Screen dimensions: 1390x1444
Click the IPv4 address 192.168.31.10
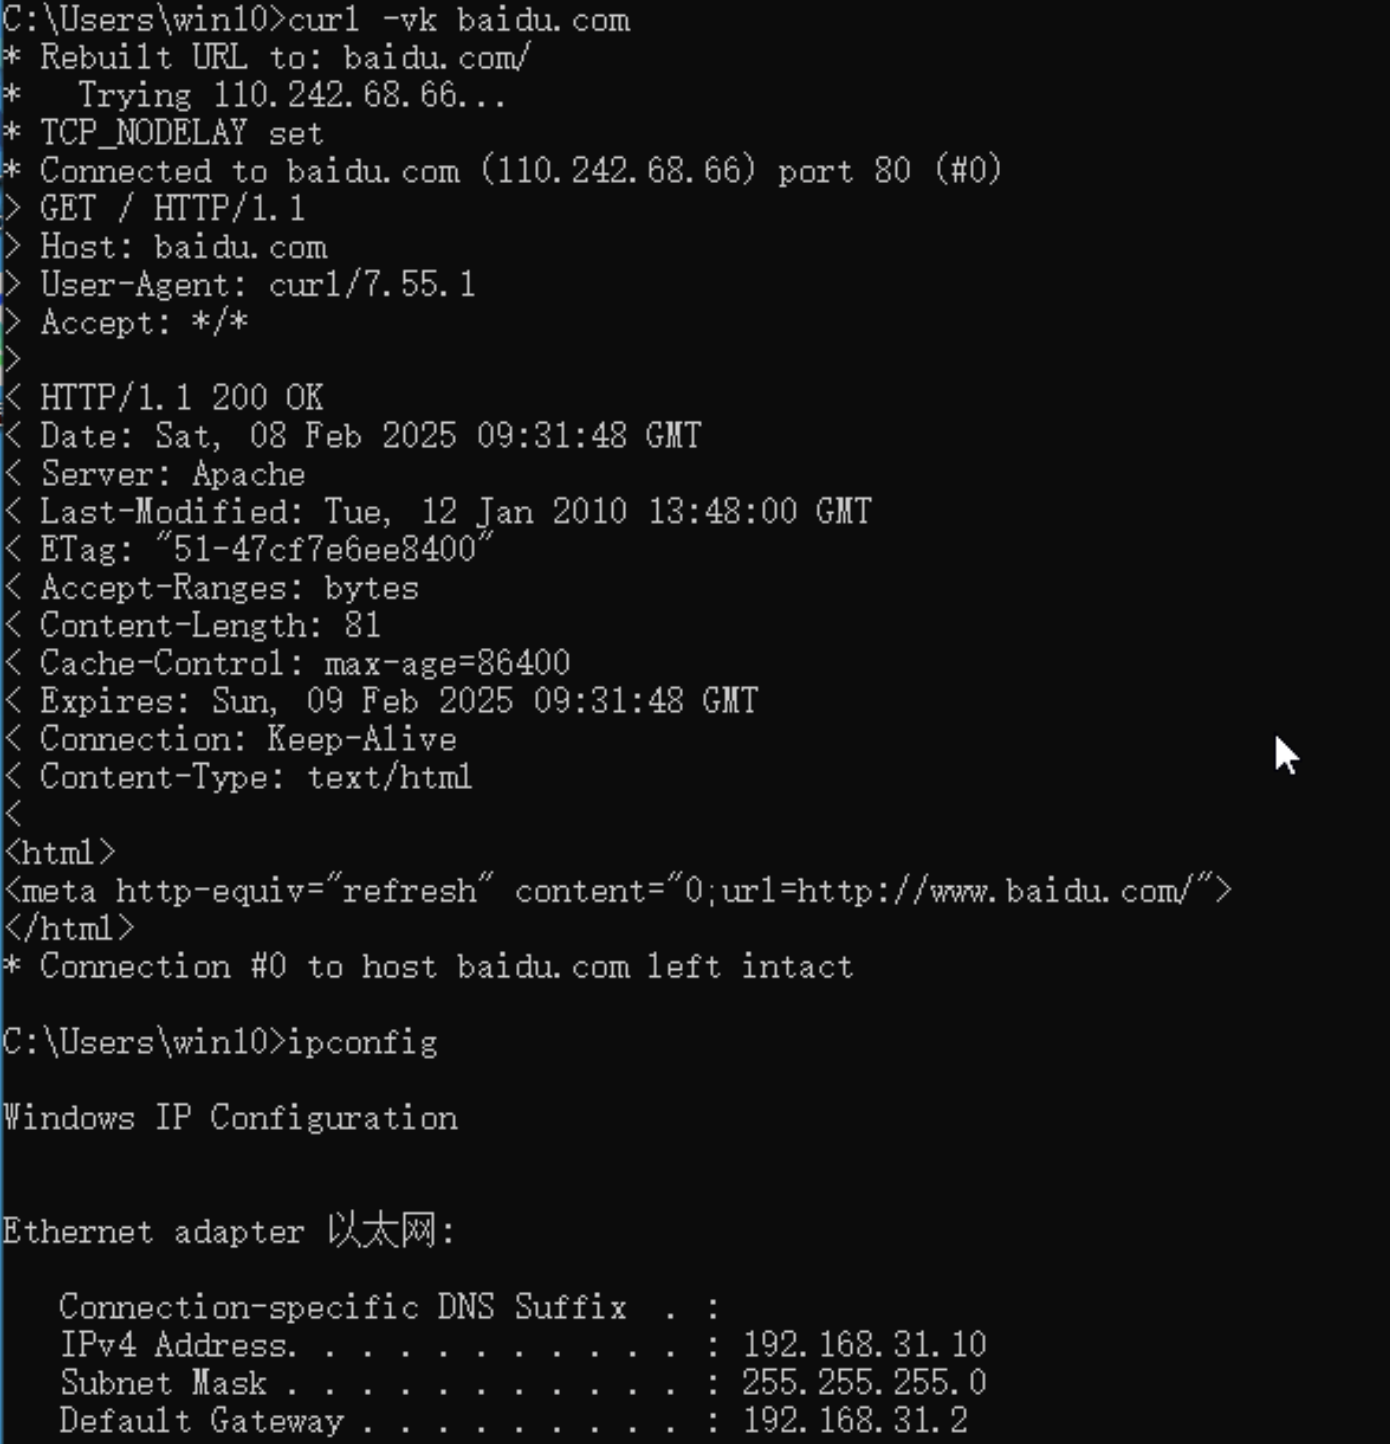(x=864, y=1345)
